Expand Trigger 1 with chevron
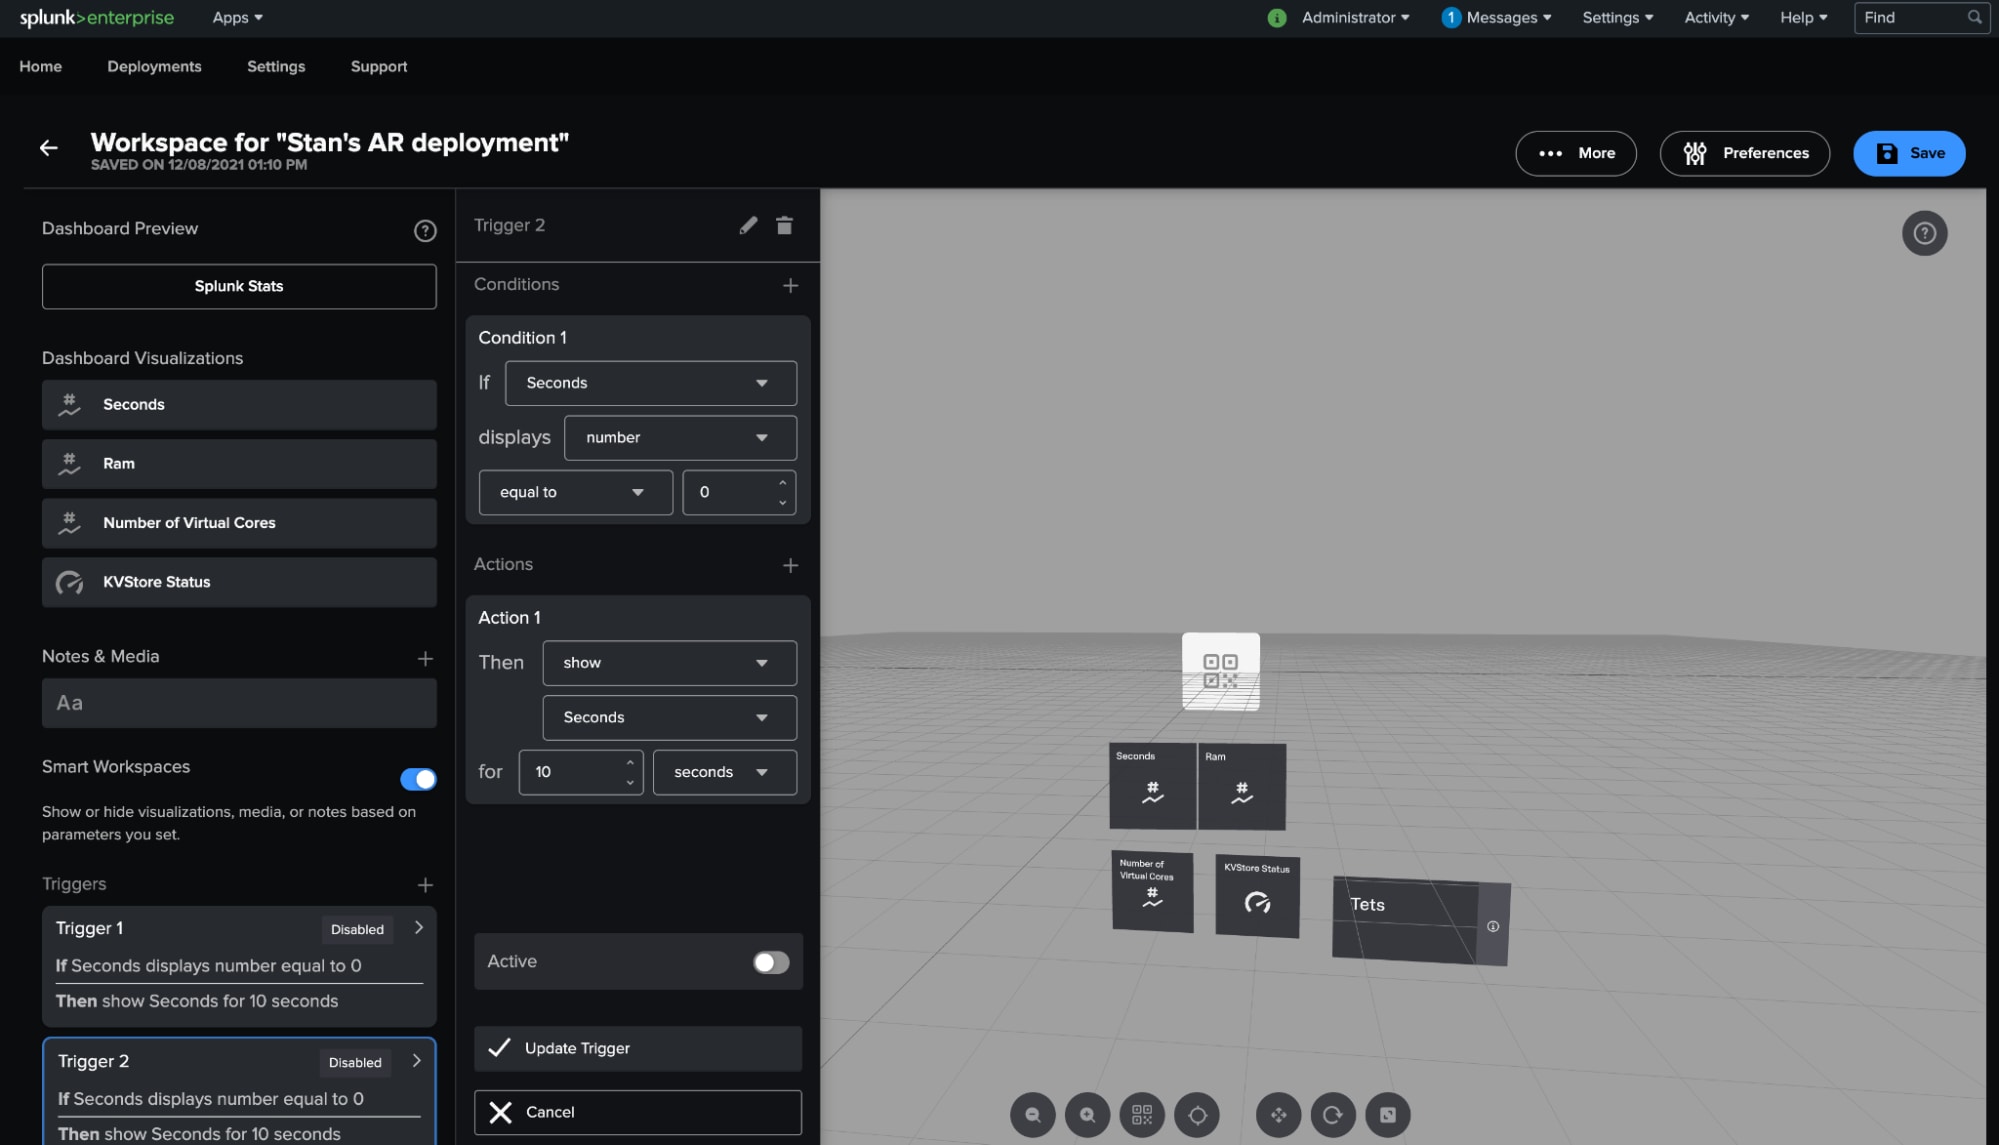Image resolution: width=1999 pixels, height=1145 pixels. pyautogui.click(x=419, y=928)
